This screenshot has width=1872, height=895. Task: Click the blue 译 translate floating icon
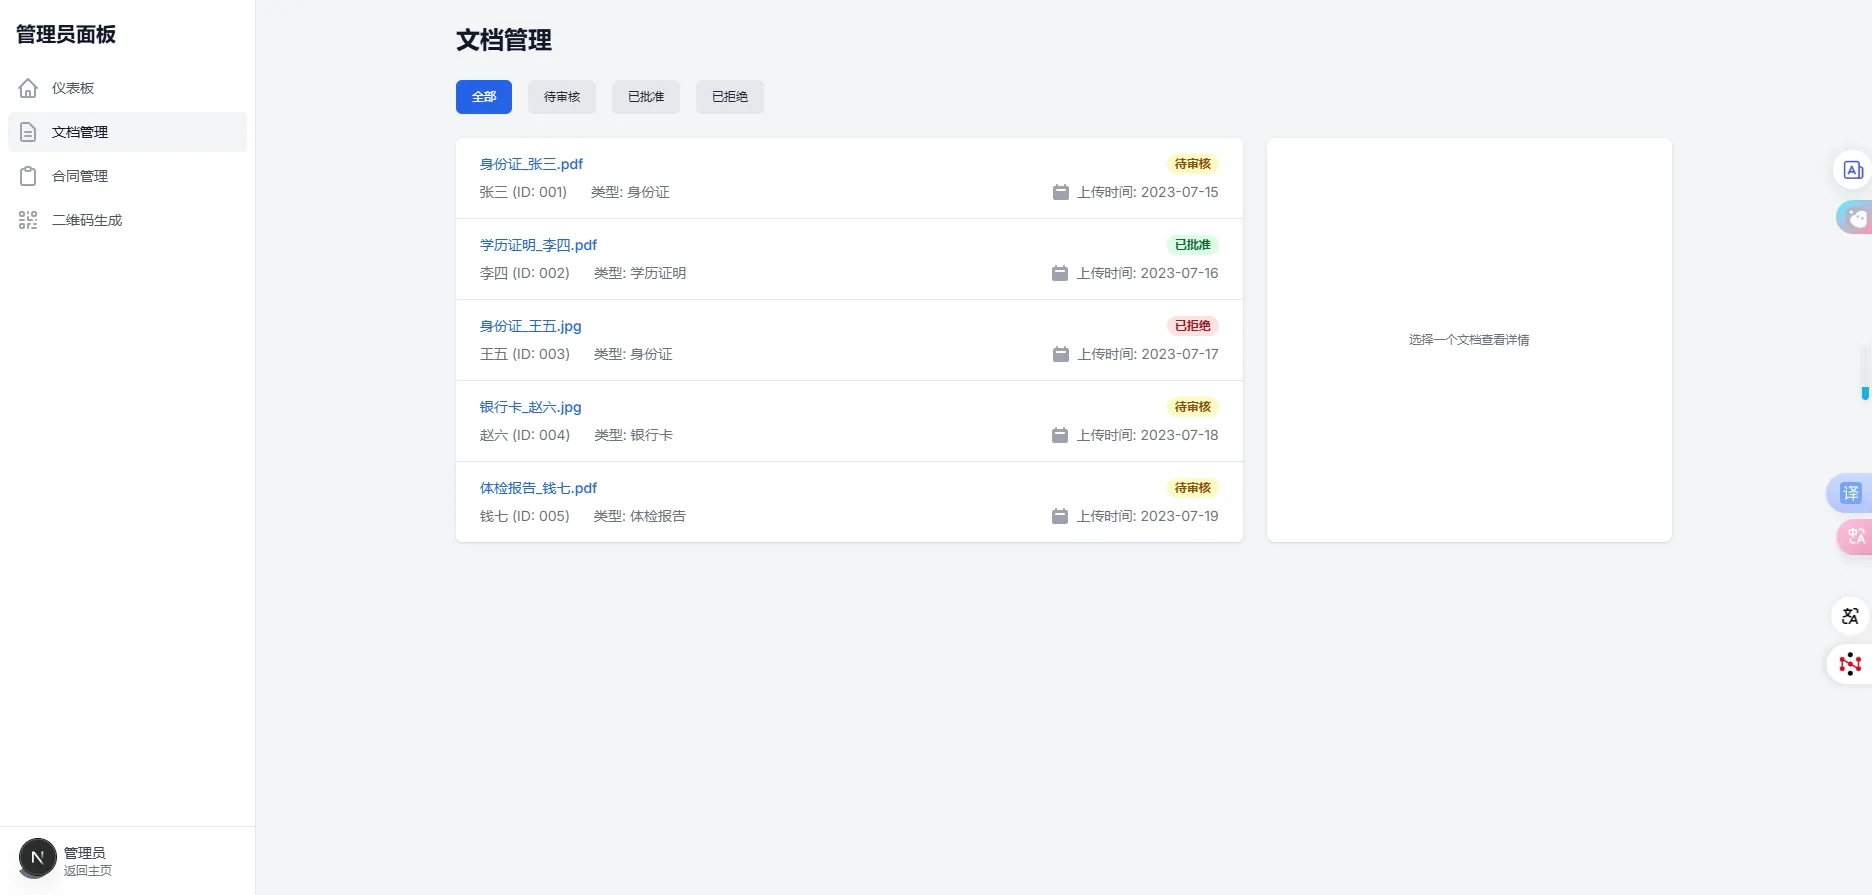(1850, 493)
